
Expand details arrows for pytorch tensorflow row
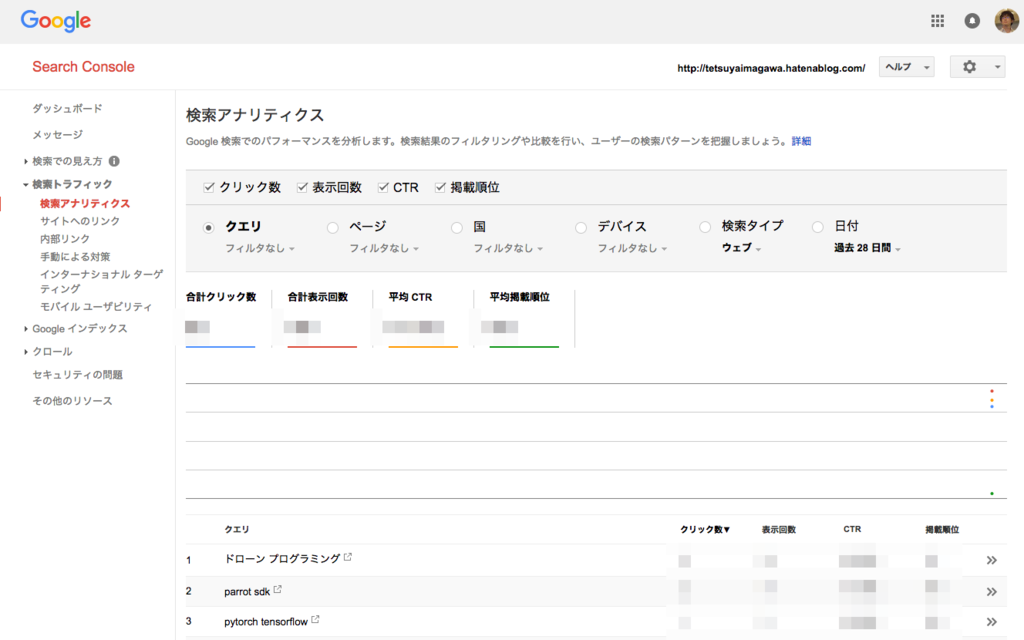tap(991, 622)
